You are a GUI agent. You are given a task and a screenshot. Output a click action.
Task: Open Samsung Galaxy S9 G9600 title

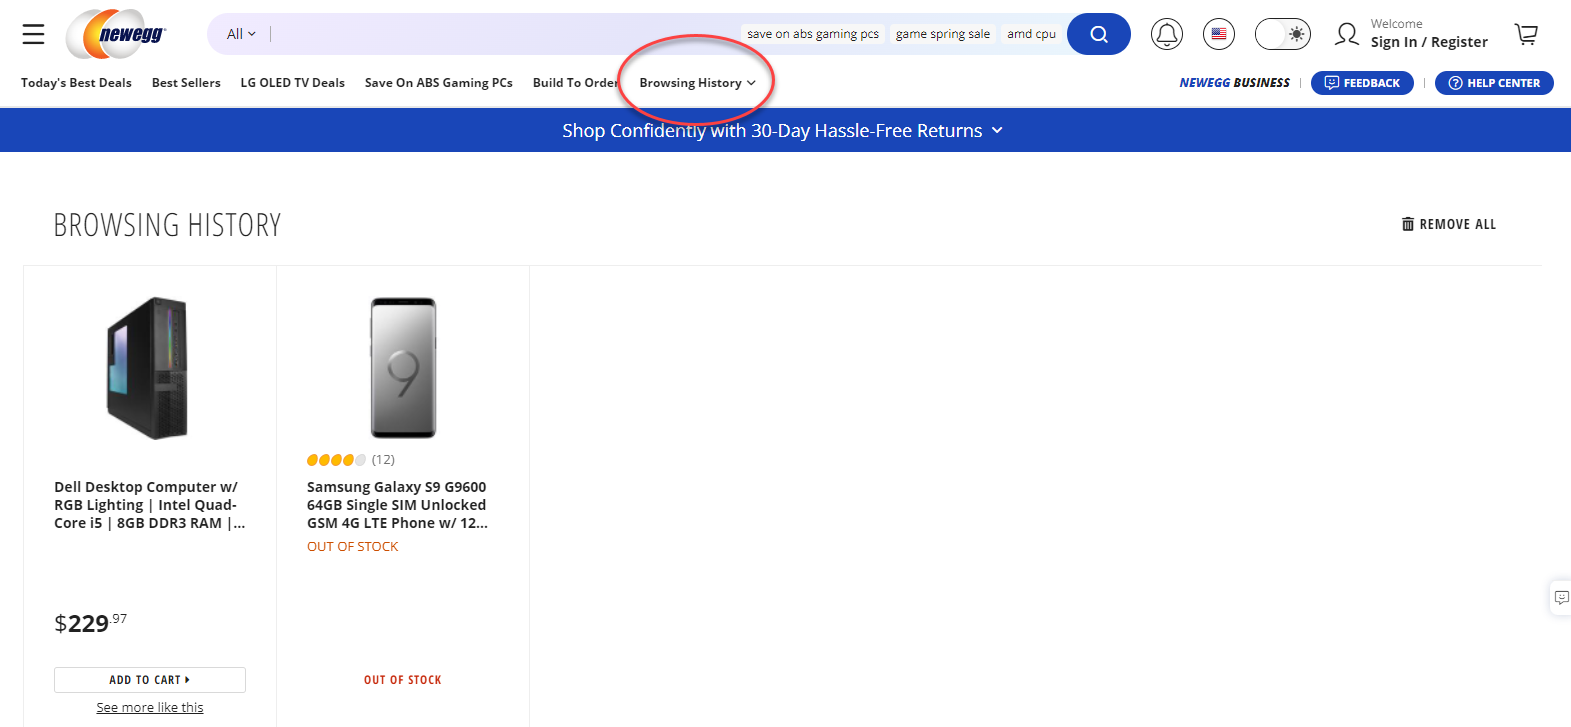pyautogui.click(x=398, y=505)
